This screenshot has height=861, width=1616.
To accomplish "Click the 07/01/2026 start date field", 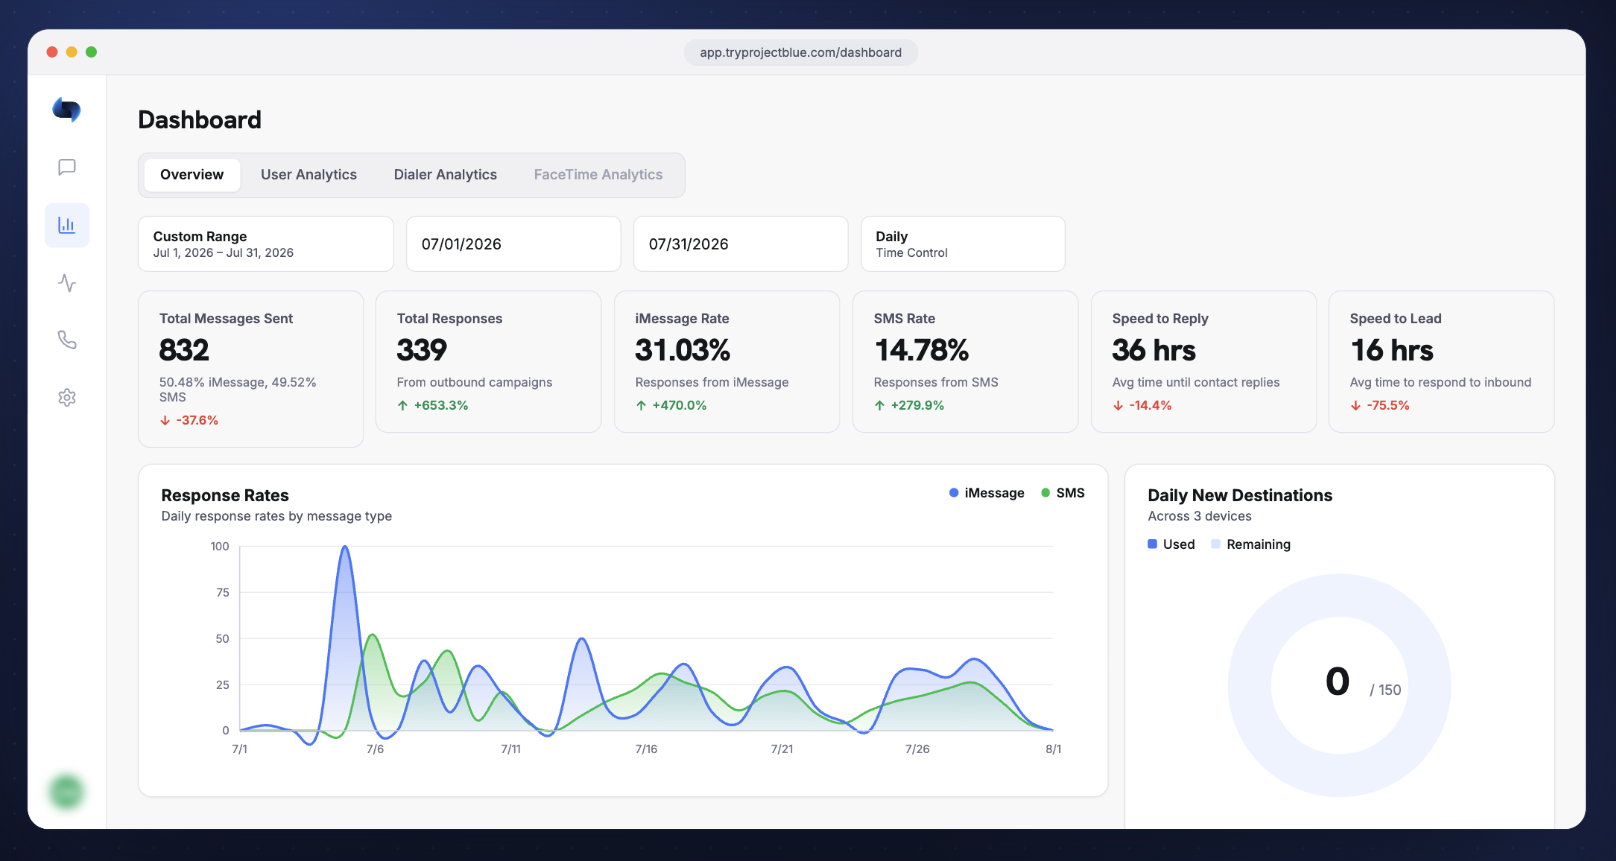I will pos(513,244).
